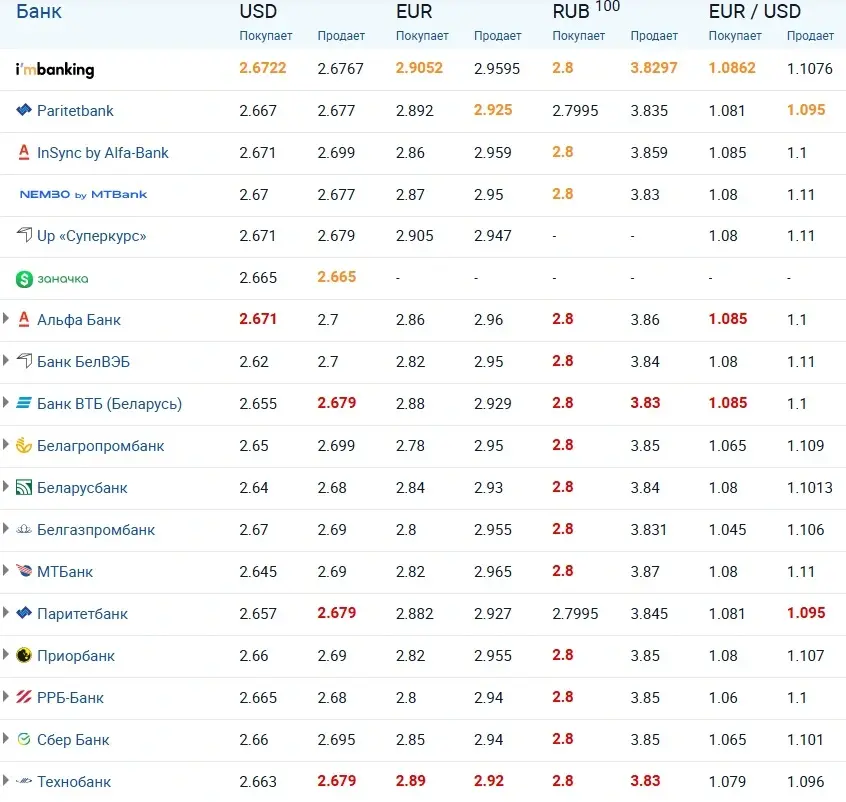Expand the Беларусбанк row

(5, 486)
